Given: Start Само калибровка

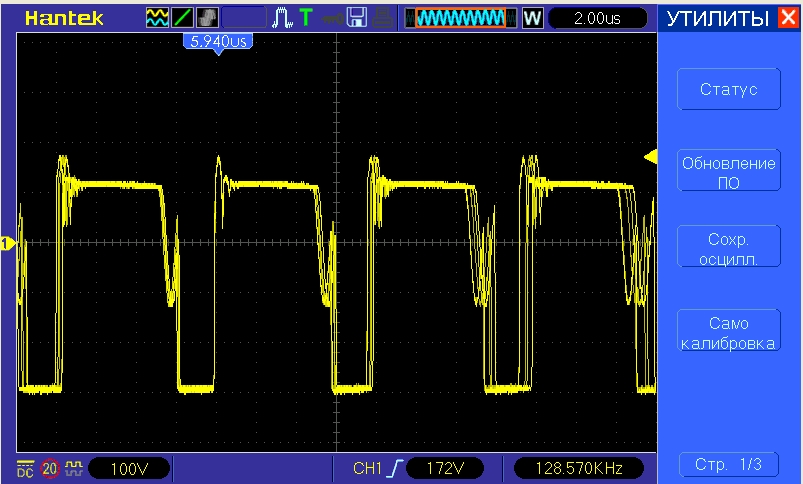Looking at the screenshot, I should click(728, 333).
